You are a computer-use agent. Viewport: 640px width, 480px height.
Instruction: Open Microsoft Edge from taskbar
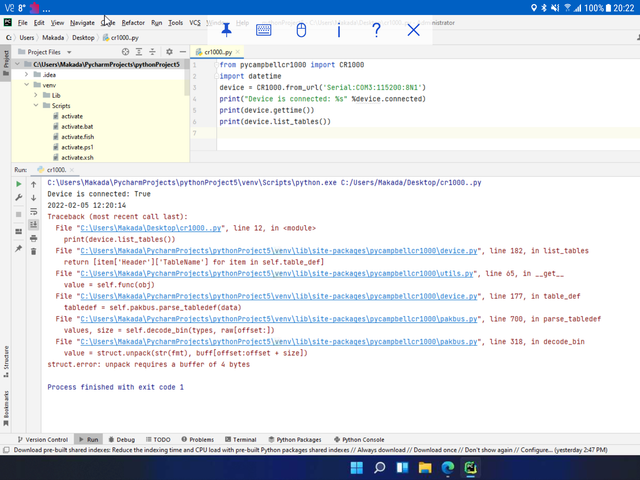tap(448, 468)
